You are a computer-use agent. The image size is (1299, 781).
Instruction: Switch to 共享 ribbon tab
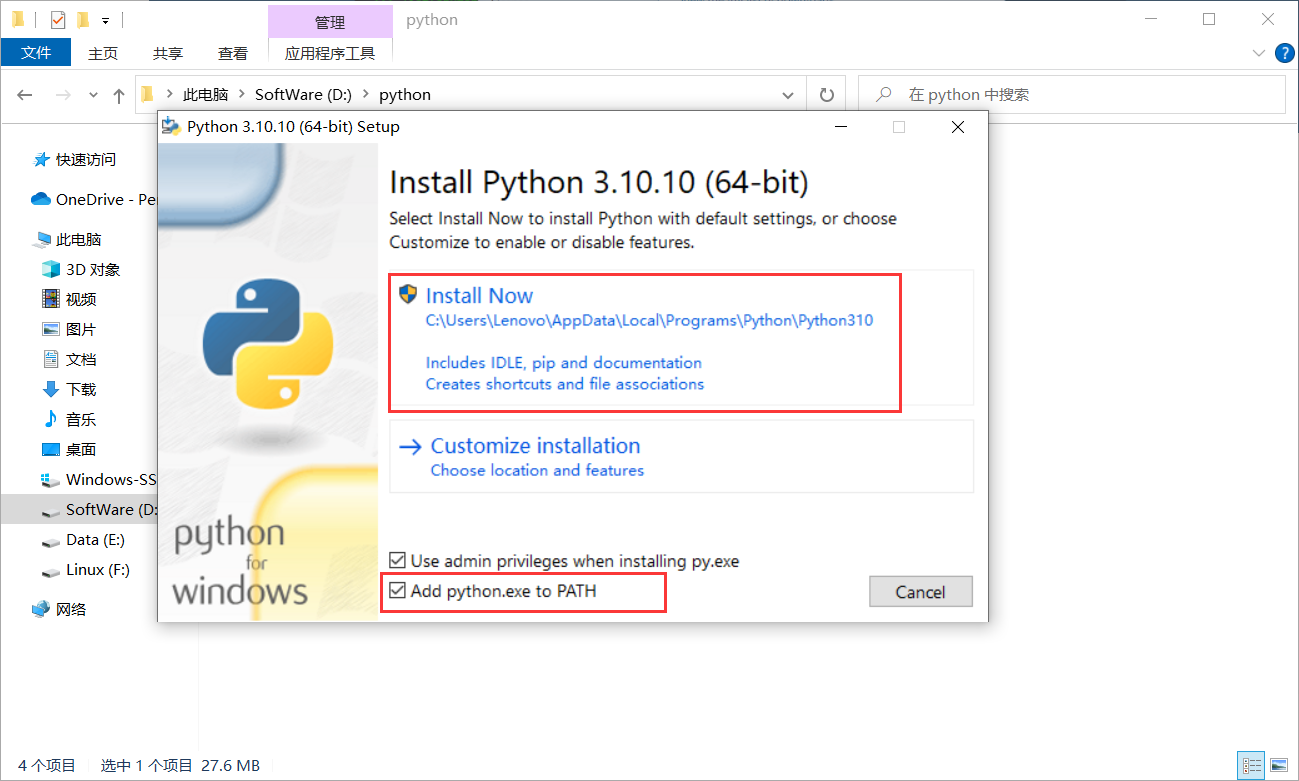(x=168, y=54)
